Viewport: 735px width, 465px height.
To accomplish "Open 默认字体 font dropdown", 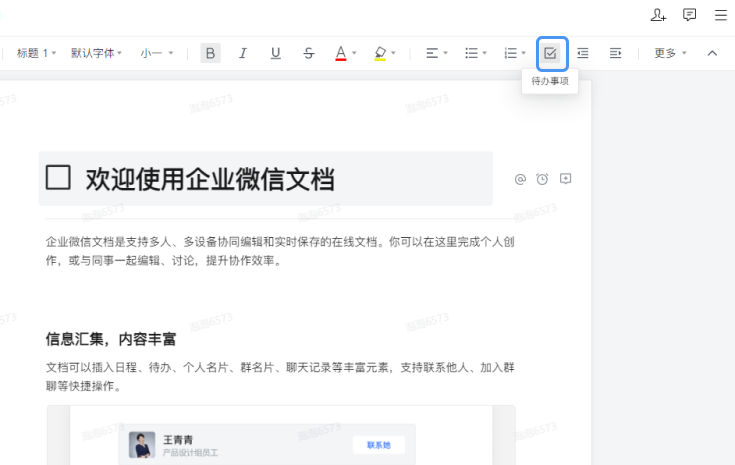I will pos(96,53).
